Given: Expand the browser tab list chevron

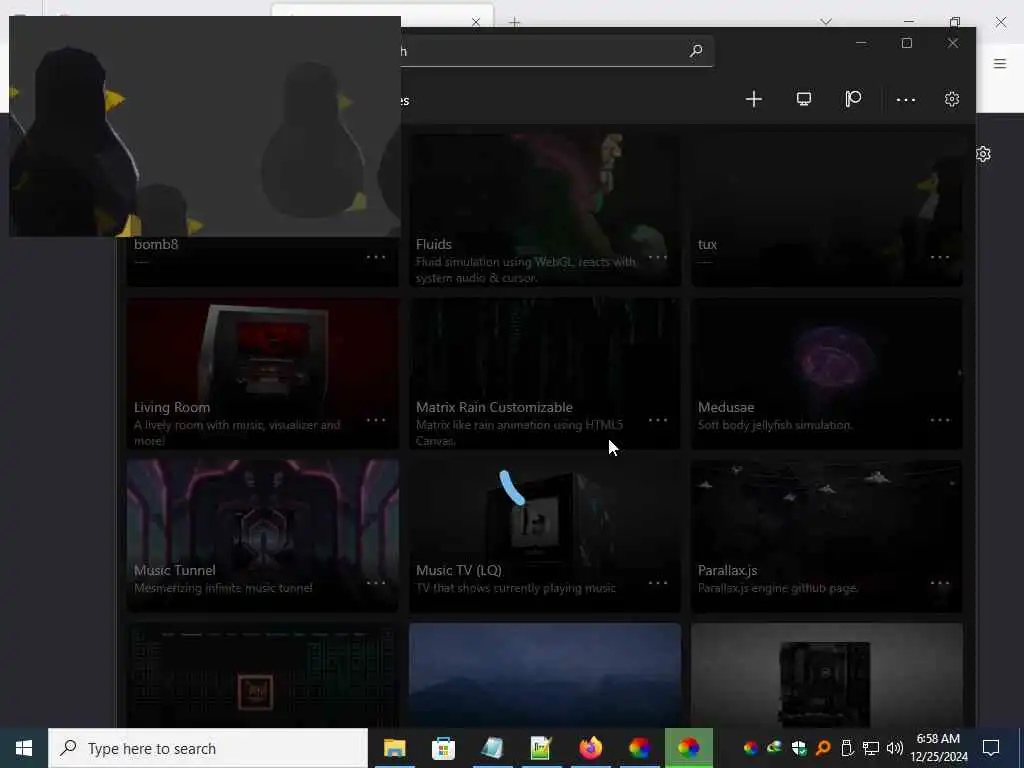Looking at the screenshot, I should pos(826,22).
